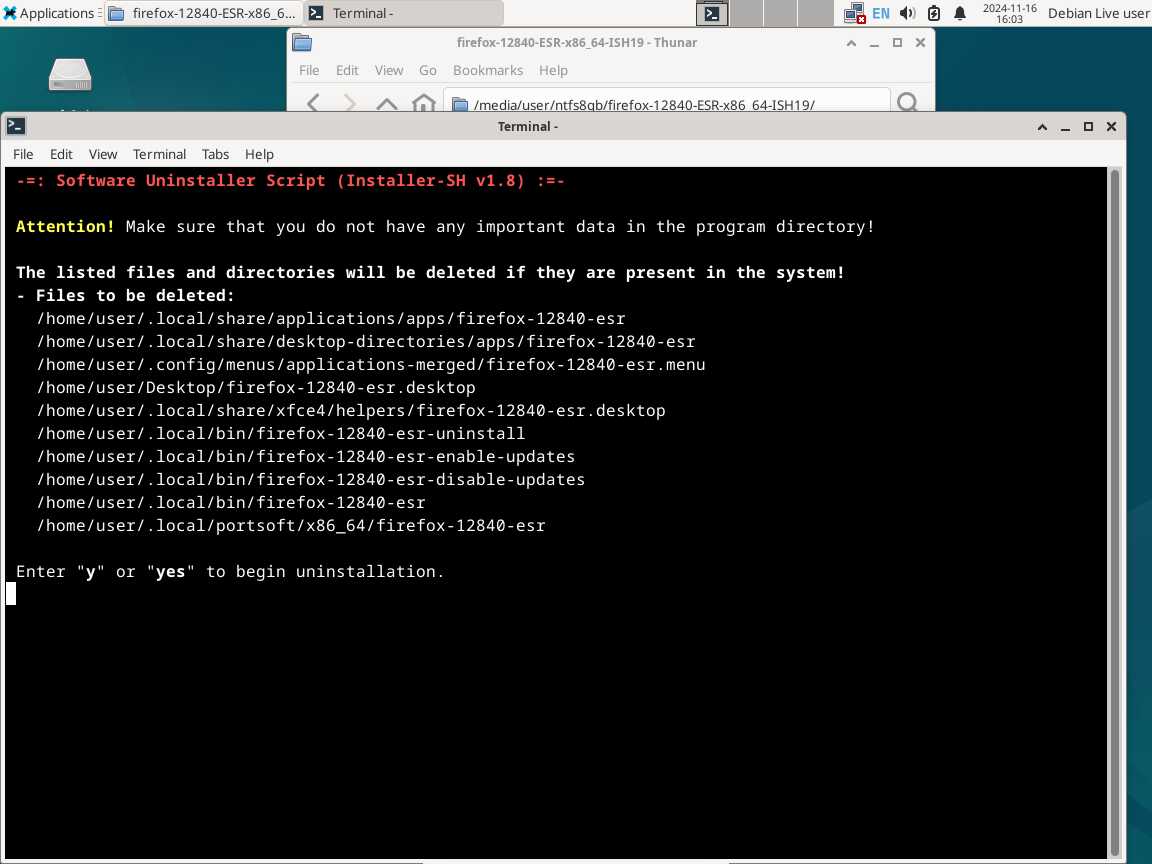The height and width of the screenshot is (864, 1152).
Task: Shade the Thunar window with the arrow
Action: [851, 43]
